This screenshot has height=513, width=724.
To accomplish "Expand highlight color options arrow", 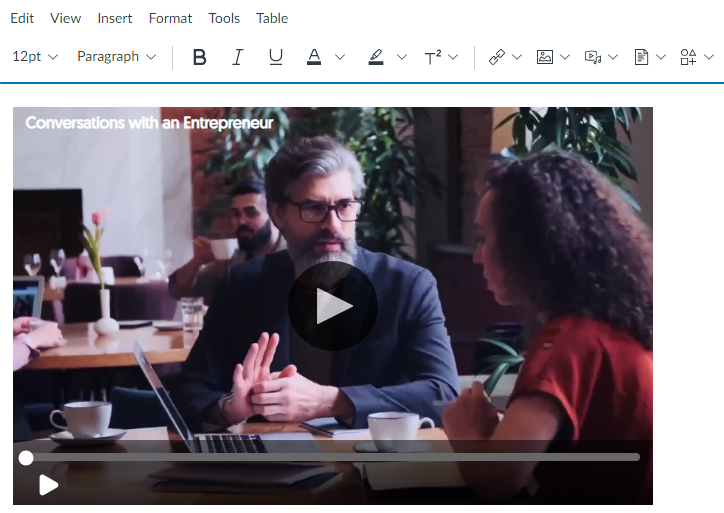I will (402, 57).
